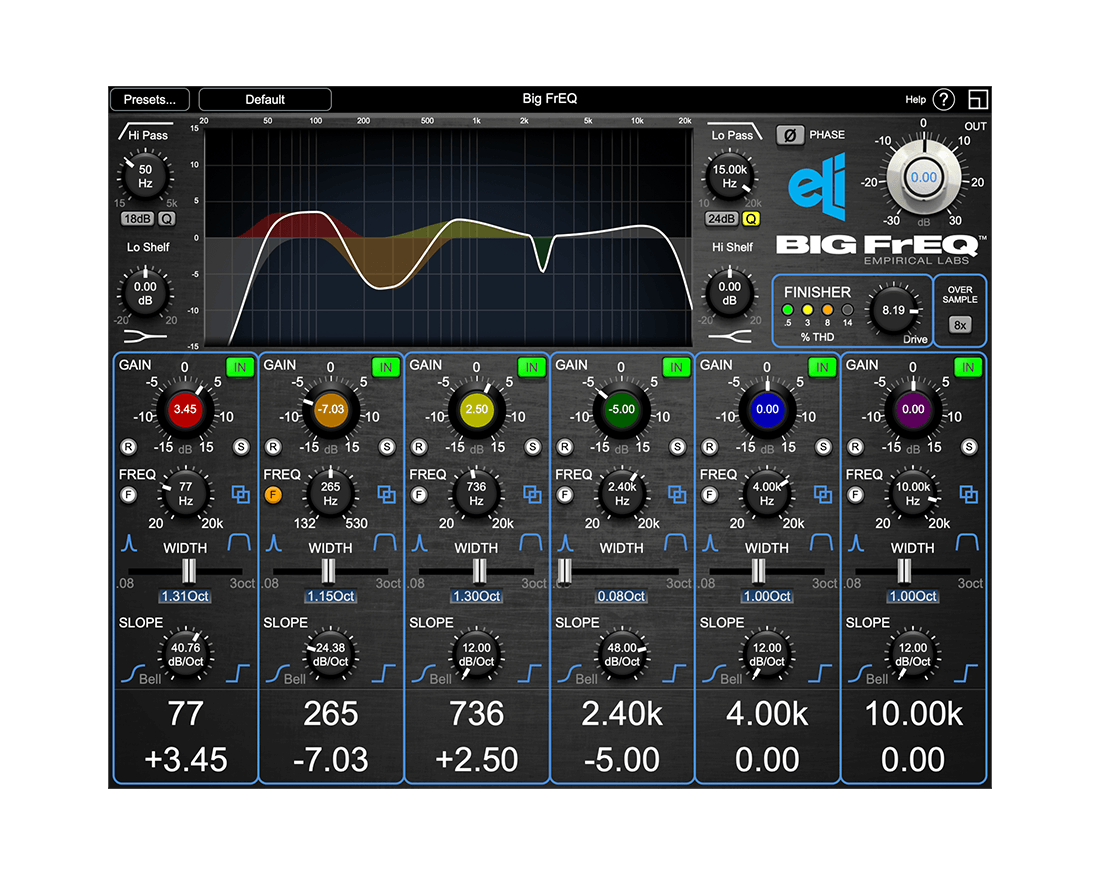The image size is (1100, 875).
Task: Click the link squares icon on the 4.00k band
Action: pyautogui.click(x=823, y=495)
